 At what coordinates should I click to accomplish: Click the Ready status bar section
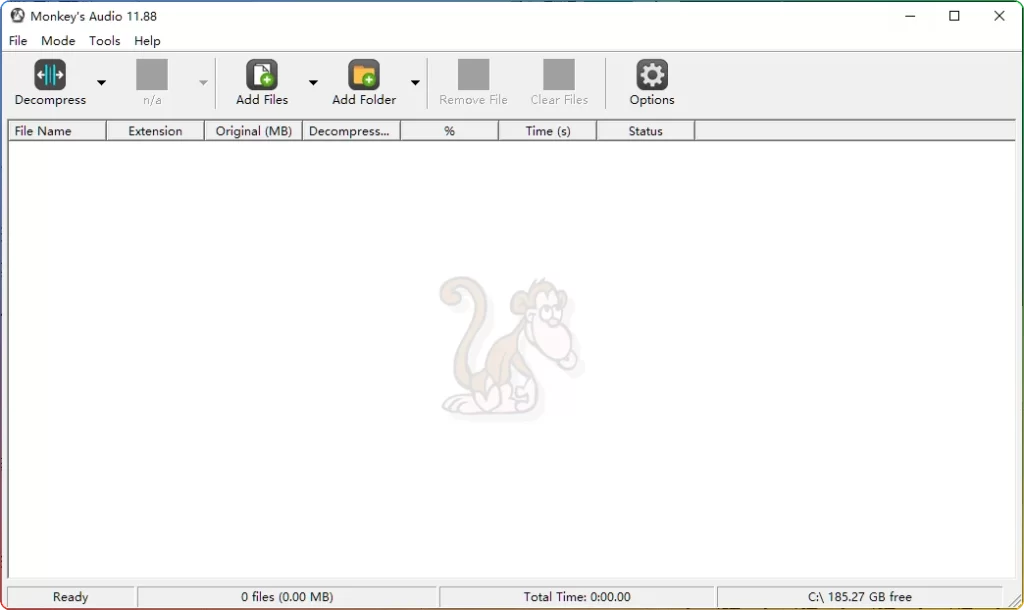click(69, 596)
